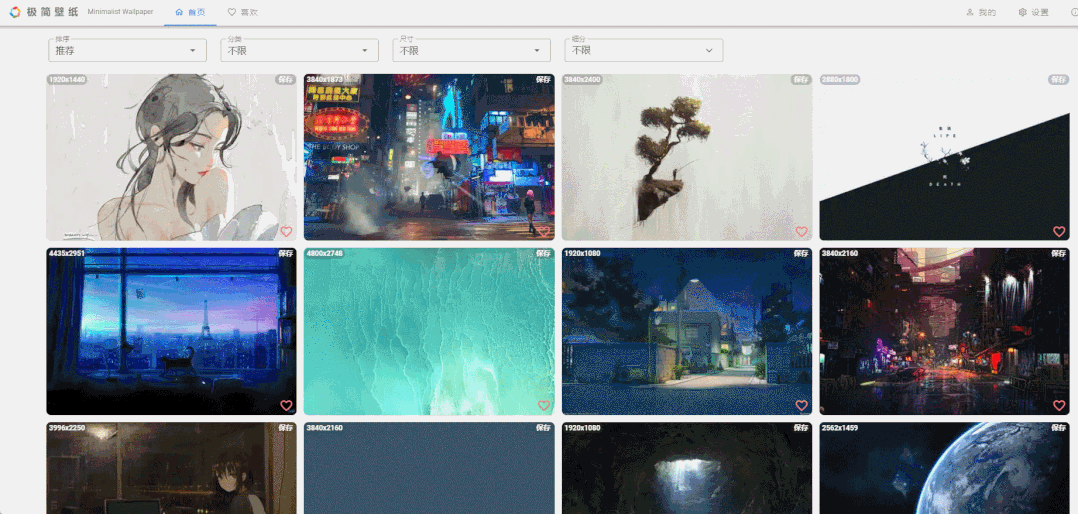
Task: Open 设置 settings
Action: tap(1033, 12)
